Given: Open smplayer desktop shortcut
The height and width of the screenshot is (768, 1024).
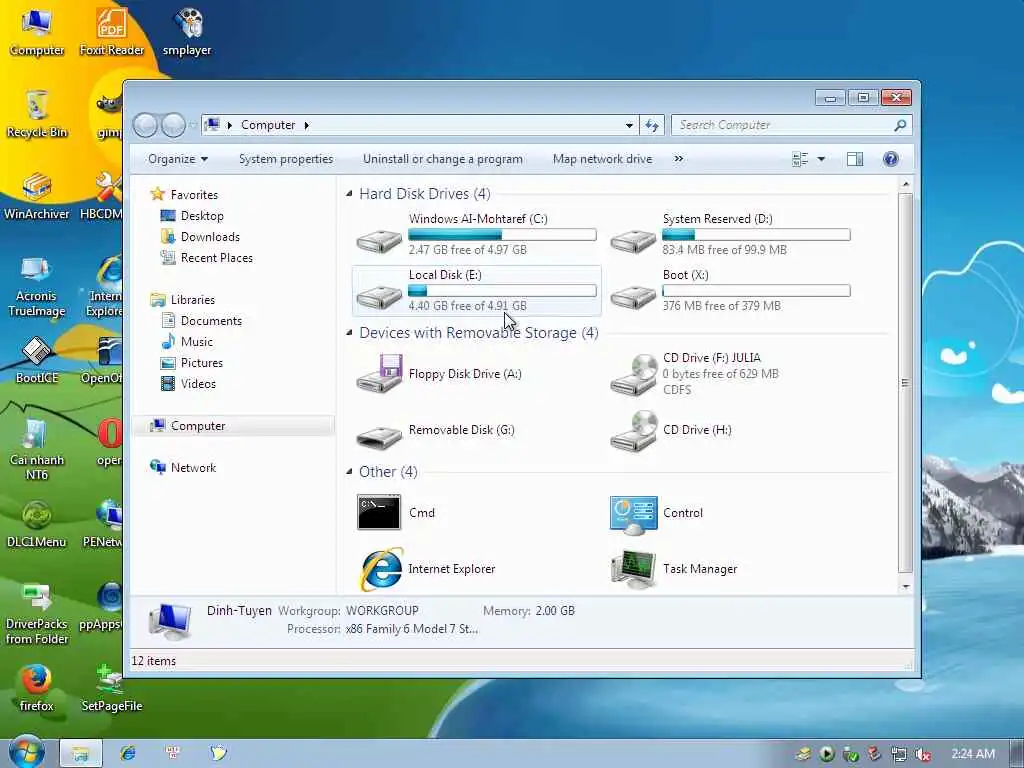Looking at the screenshot, I should (x=187, y=31).
